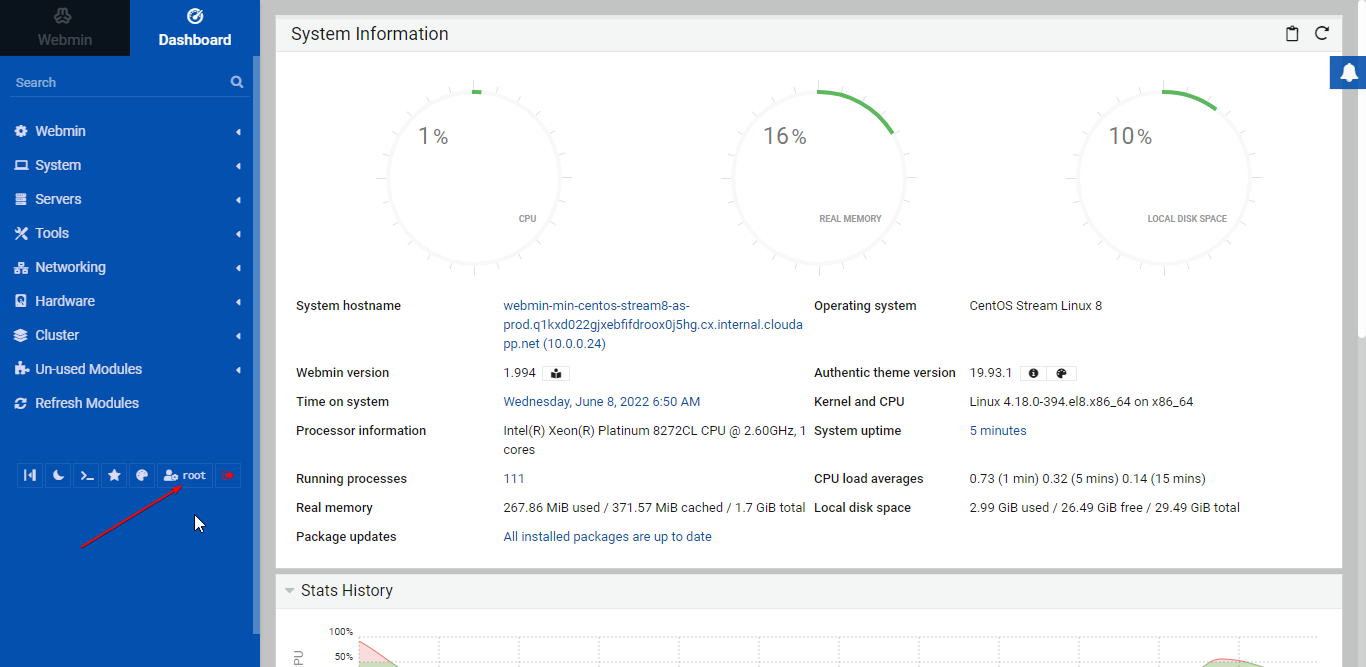
Task: Click the palette icon beside theme version
Action: pos(1062,373)
